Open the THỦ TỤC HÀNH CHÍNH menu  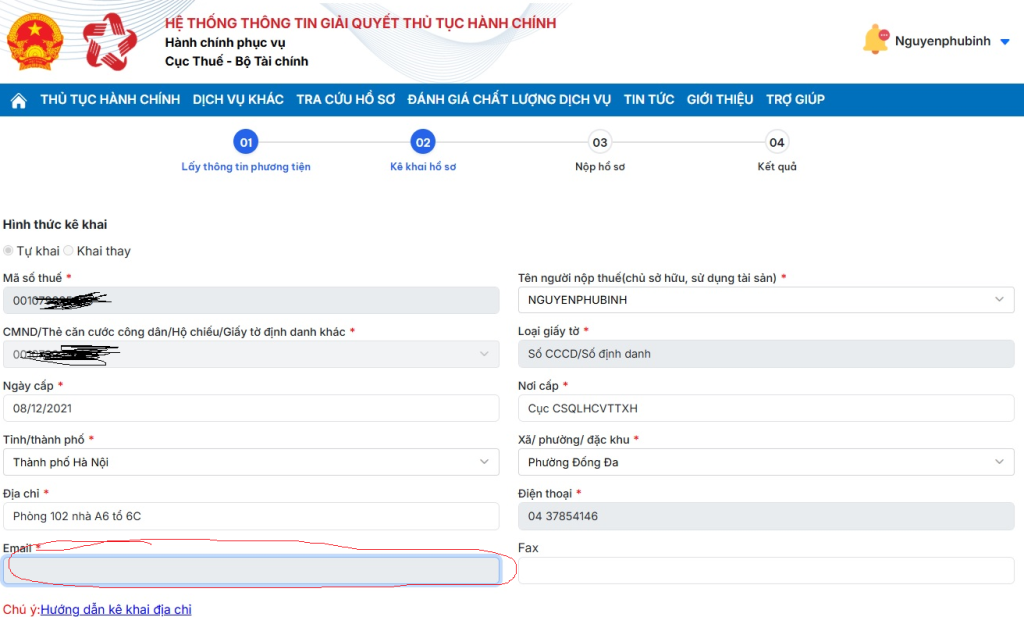[110, 100]
